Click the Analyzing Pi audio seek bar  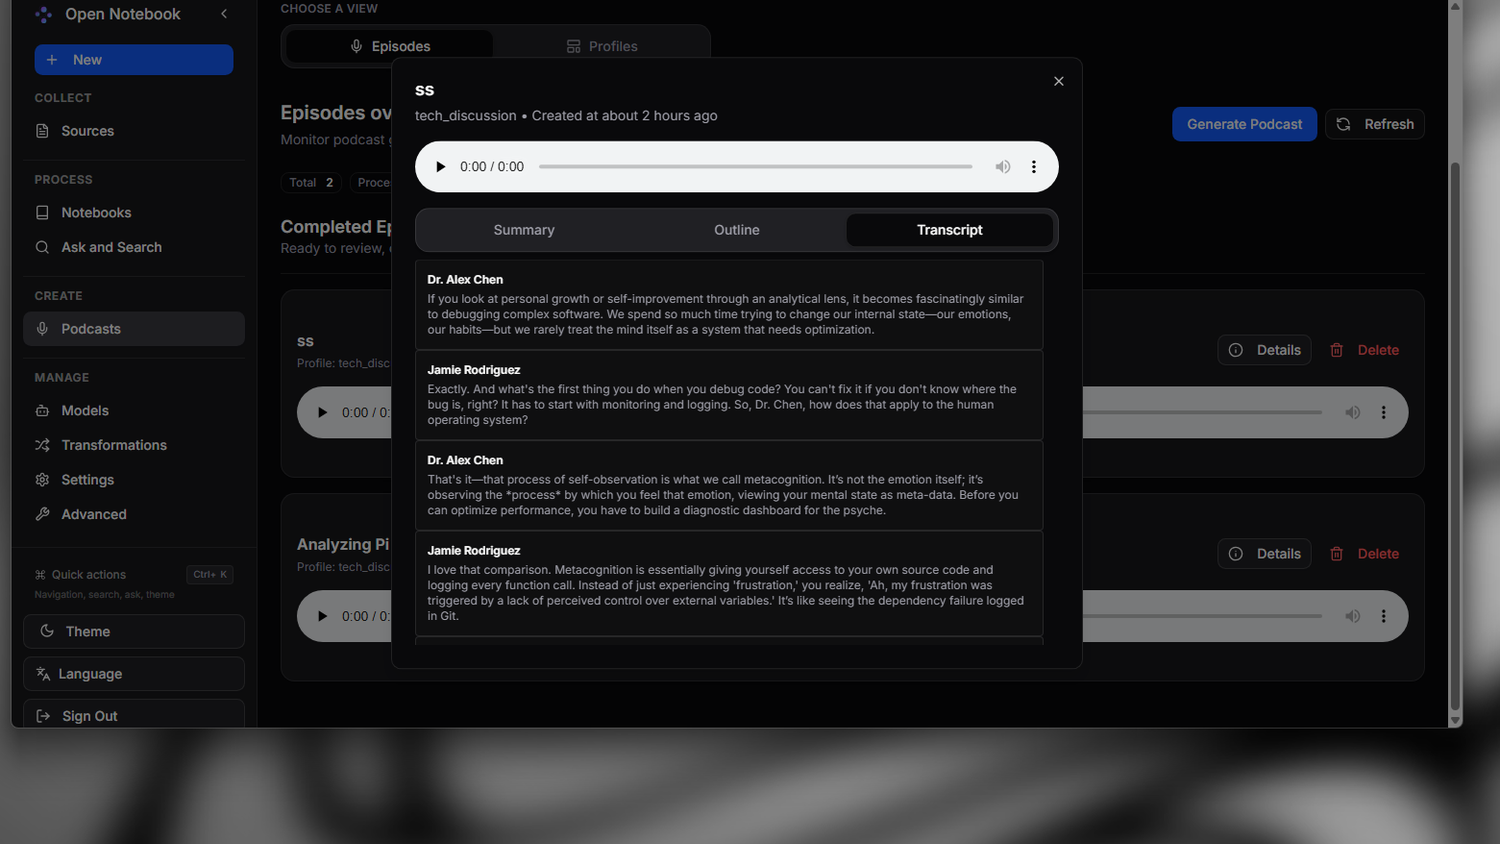1203,616
